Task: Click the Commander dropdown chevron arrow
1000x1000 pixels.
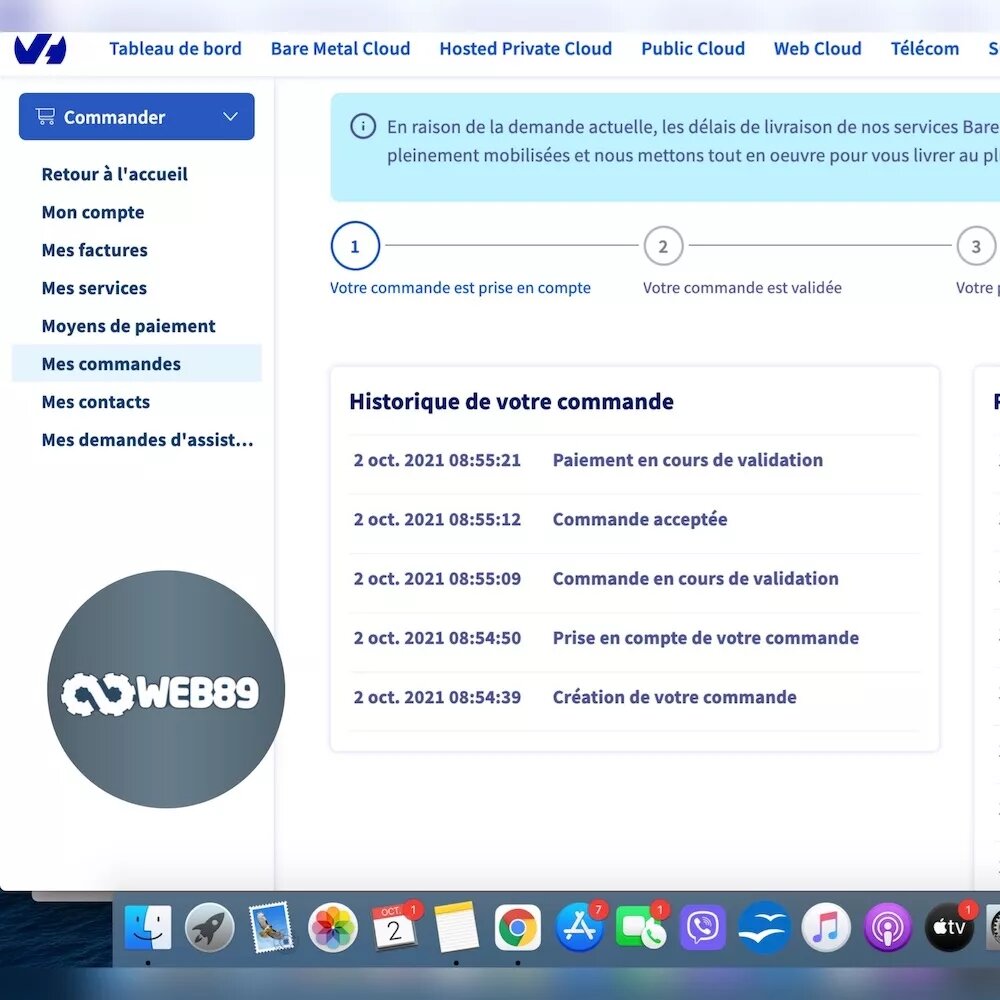Action: coord(230,117)
